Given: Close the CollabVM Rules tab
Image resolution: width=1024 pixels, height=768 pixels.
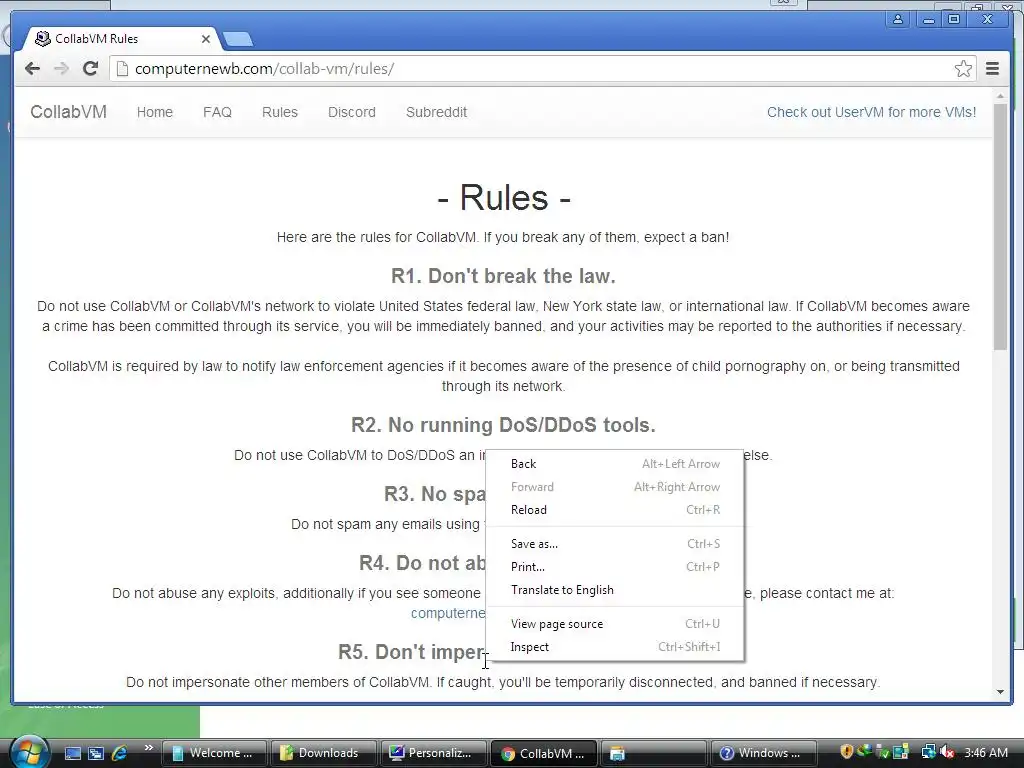Looking at the screenshot, I should [x=206, y=39].
